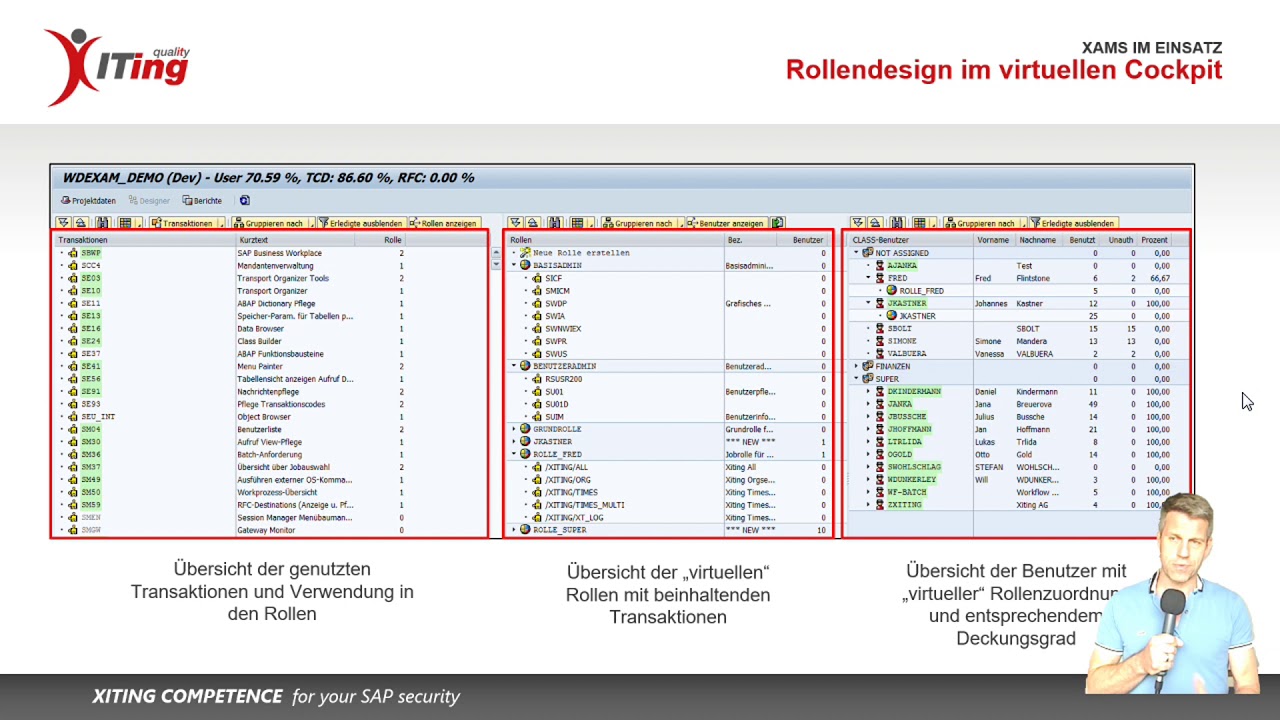Collapse the FRED user node
This screenshot has height=720, width=1280.
click(x=869, y=278)
